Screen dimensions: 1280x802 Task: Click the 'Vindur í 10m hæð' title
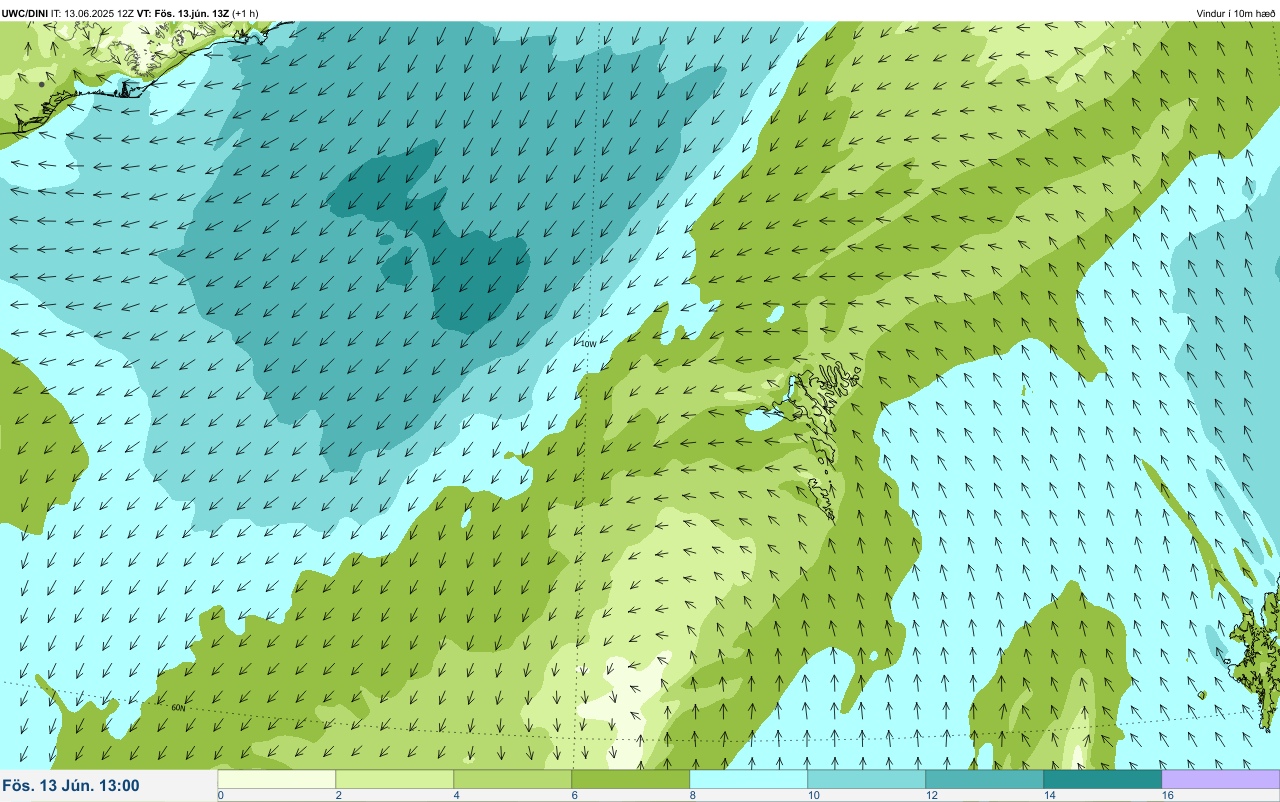(x=1236, y=13)
